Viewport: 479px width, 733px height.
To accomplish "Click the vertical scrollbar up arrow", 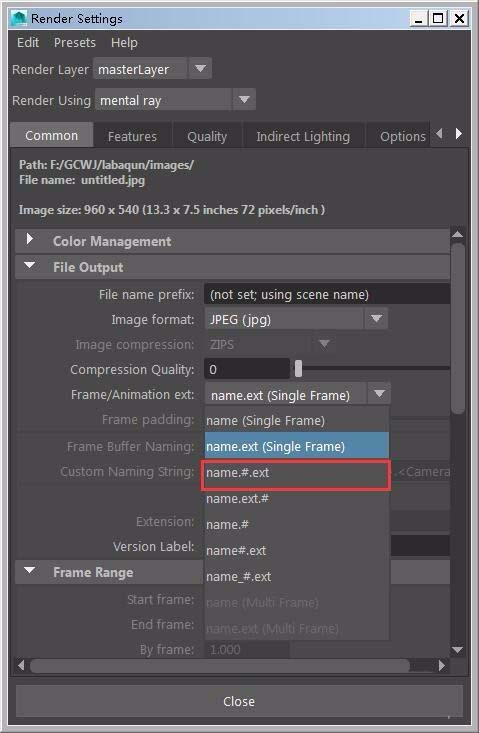I will (x=458, y=234).
